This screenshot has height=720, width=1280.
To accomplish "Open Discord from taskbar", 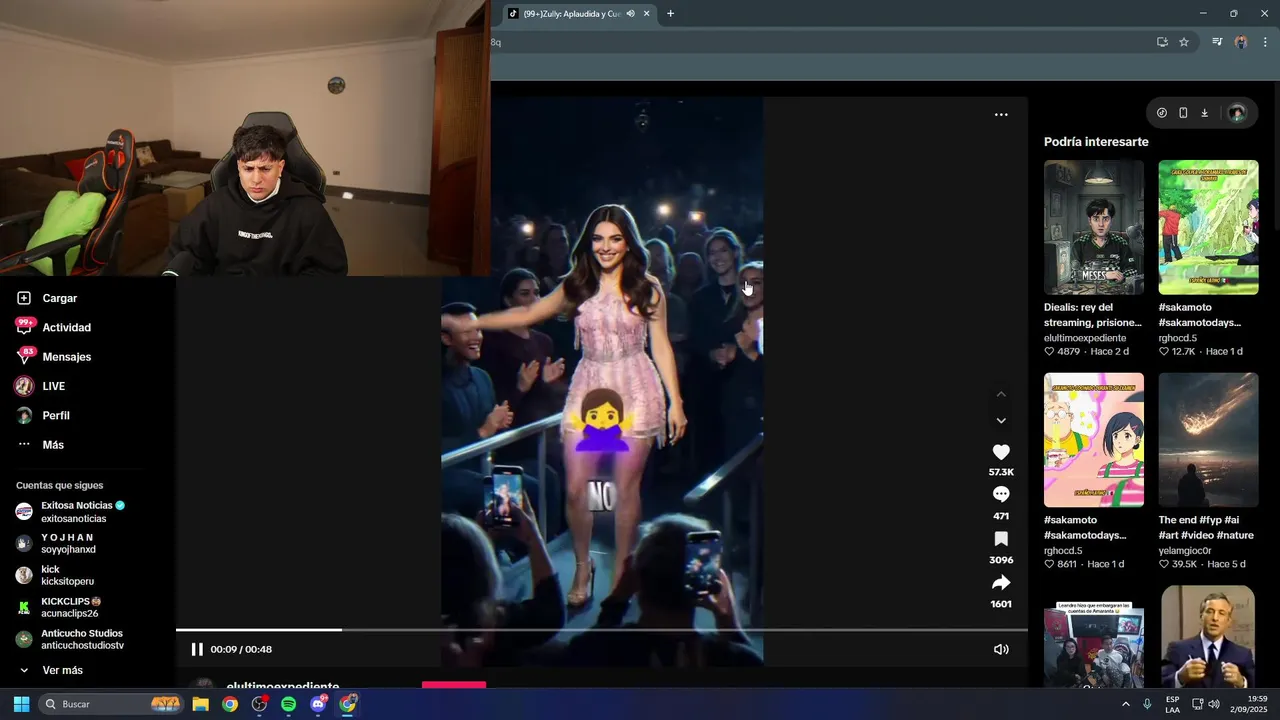I will 318,704.
